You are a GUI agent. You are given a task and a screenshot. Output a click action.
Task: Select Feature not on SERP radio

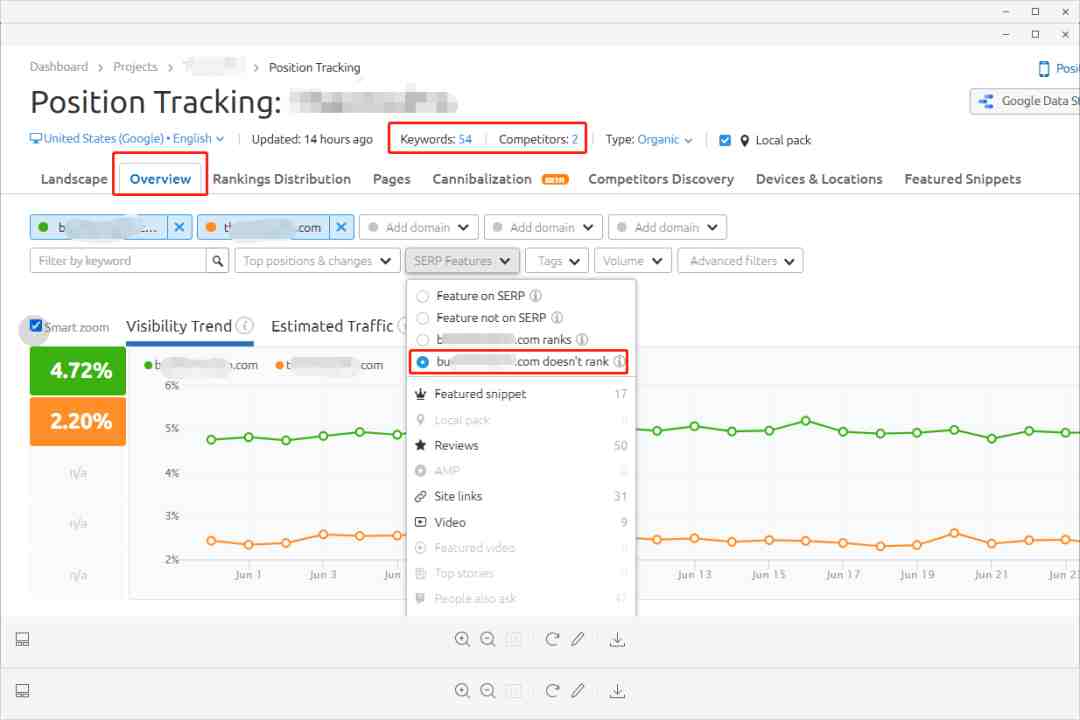[423, 318]
